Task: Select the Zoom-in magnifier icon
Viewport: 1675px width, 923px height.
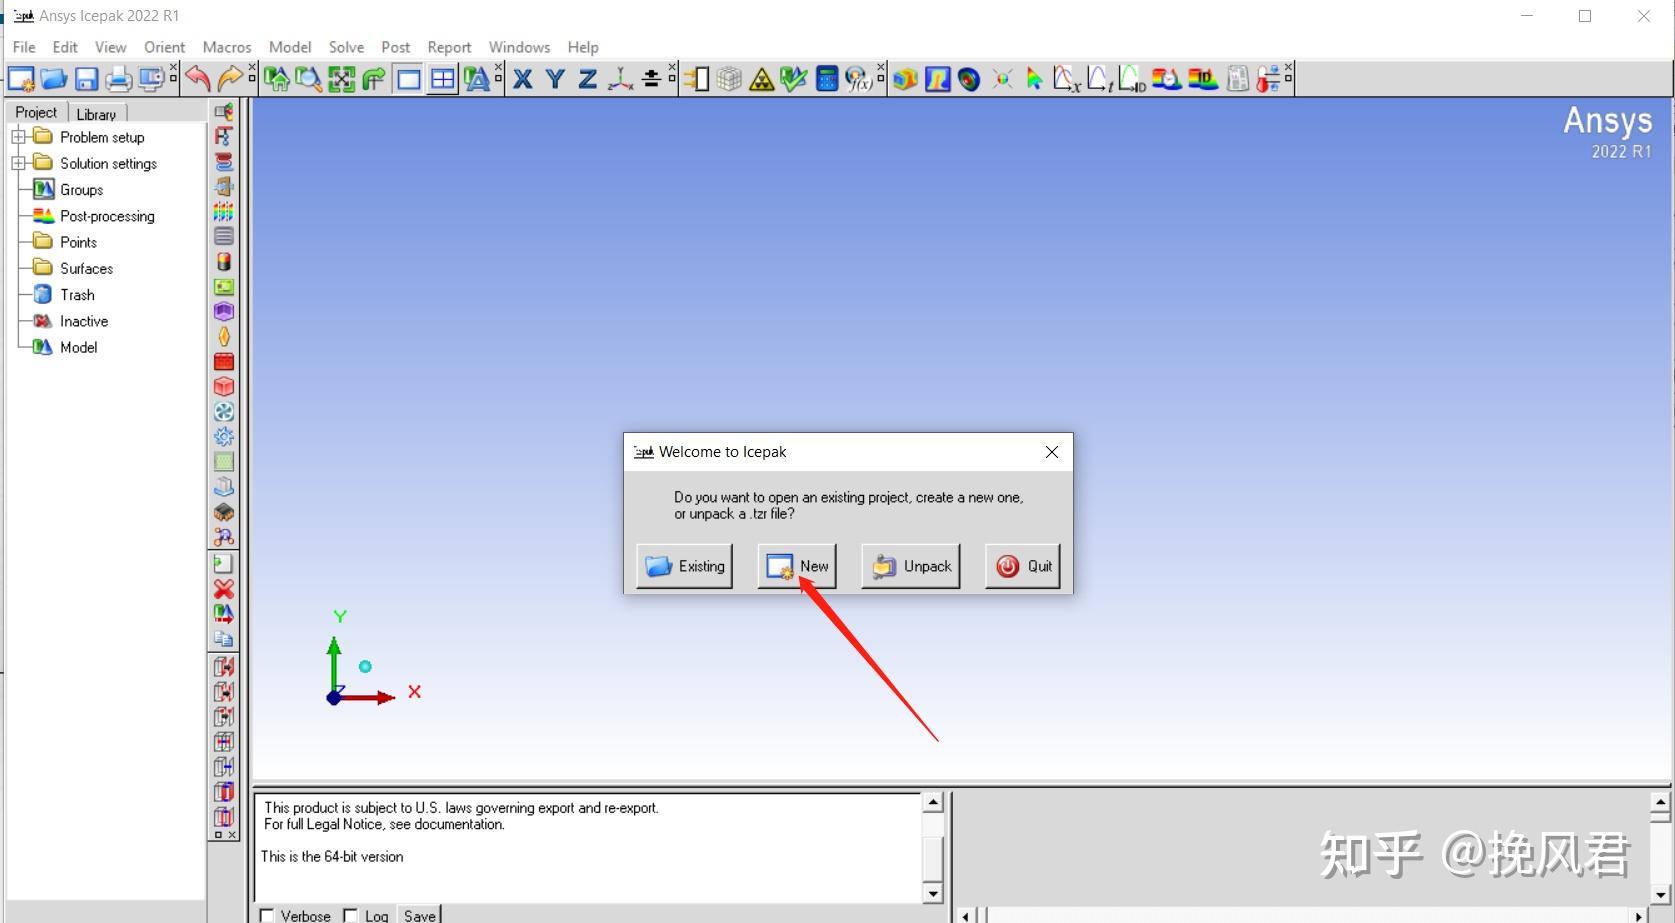Action: (x=309, y=79)
